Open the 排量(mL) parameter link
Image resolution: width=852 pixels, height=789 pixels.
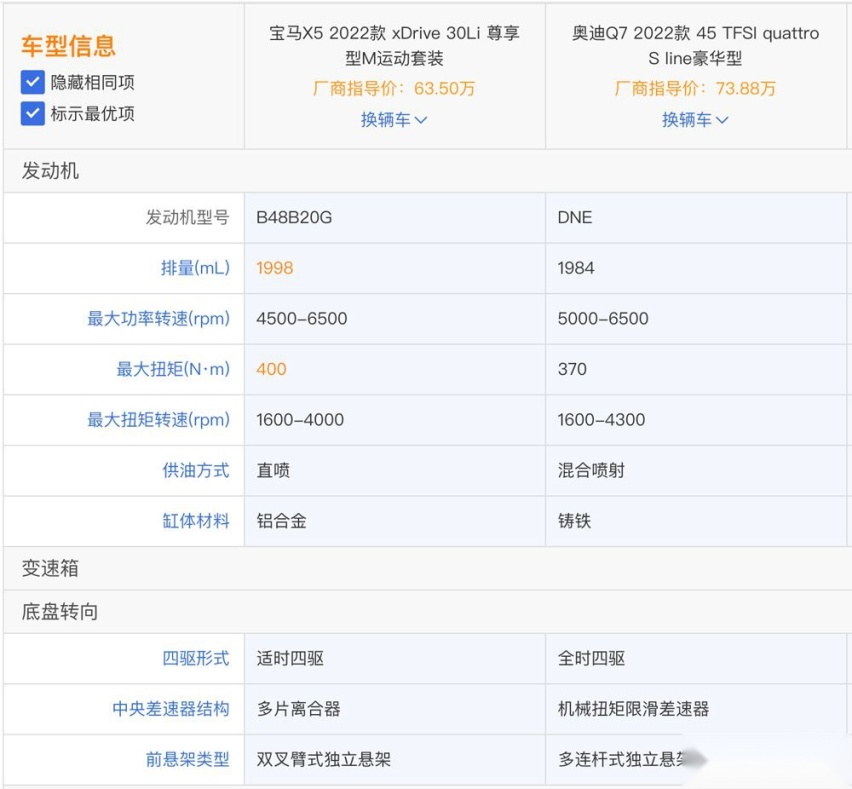tap(196, 268)
